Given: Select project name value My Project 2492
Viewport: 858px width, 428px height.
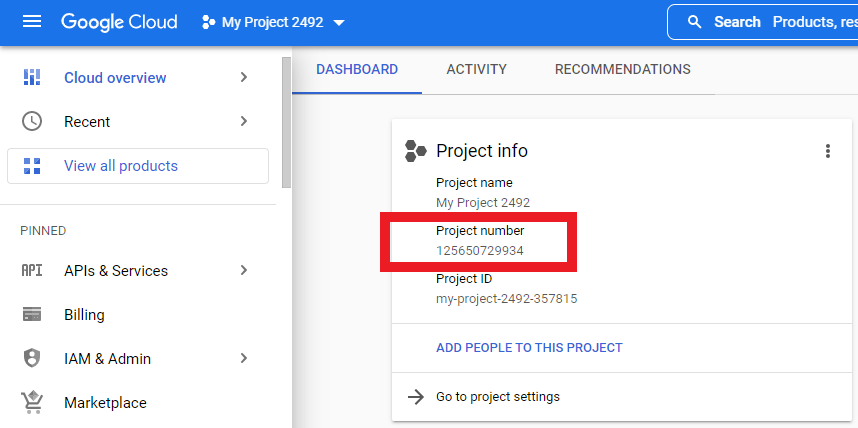Looking at the screenshot, I should (483, 203).
